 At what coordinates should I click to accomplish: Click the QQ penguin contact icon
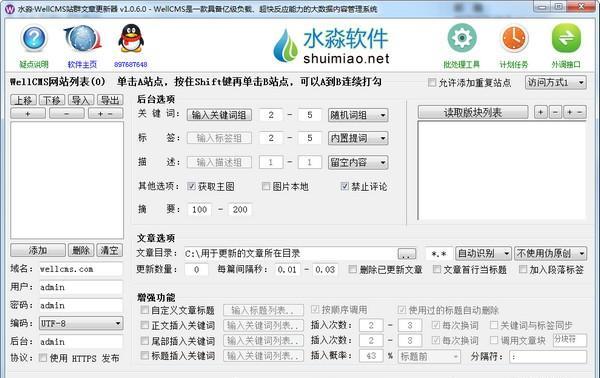pos(131,39)
